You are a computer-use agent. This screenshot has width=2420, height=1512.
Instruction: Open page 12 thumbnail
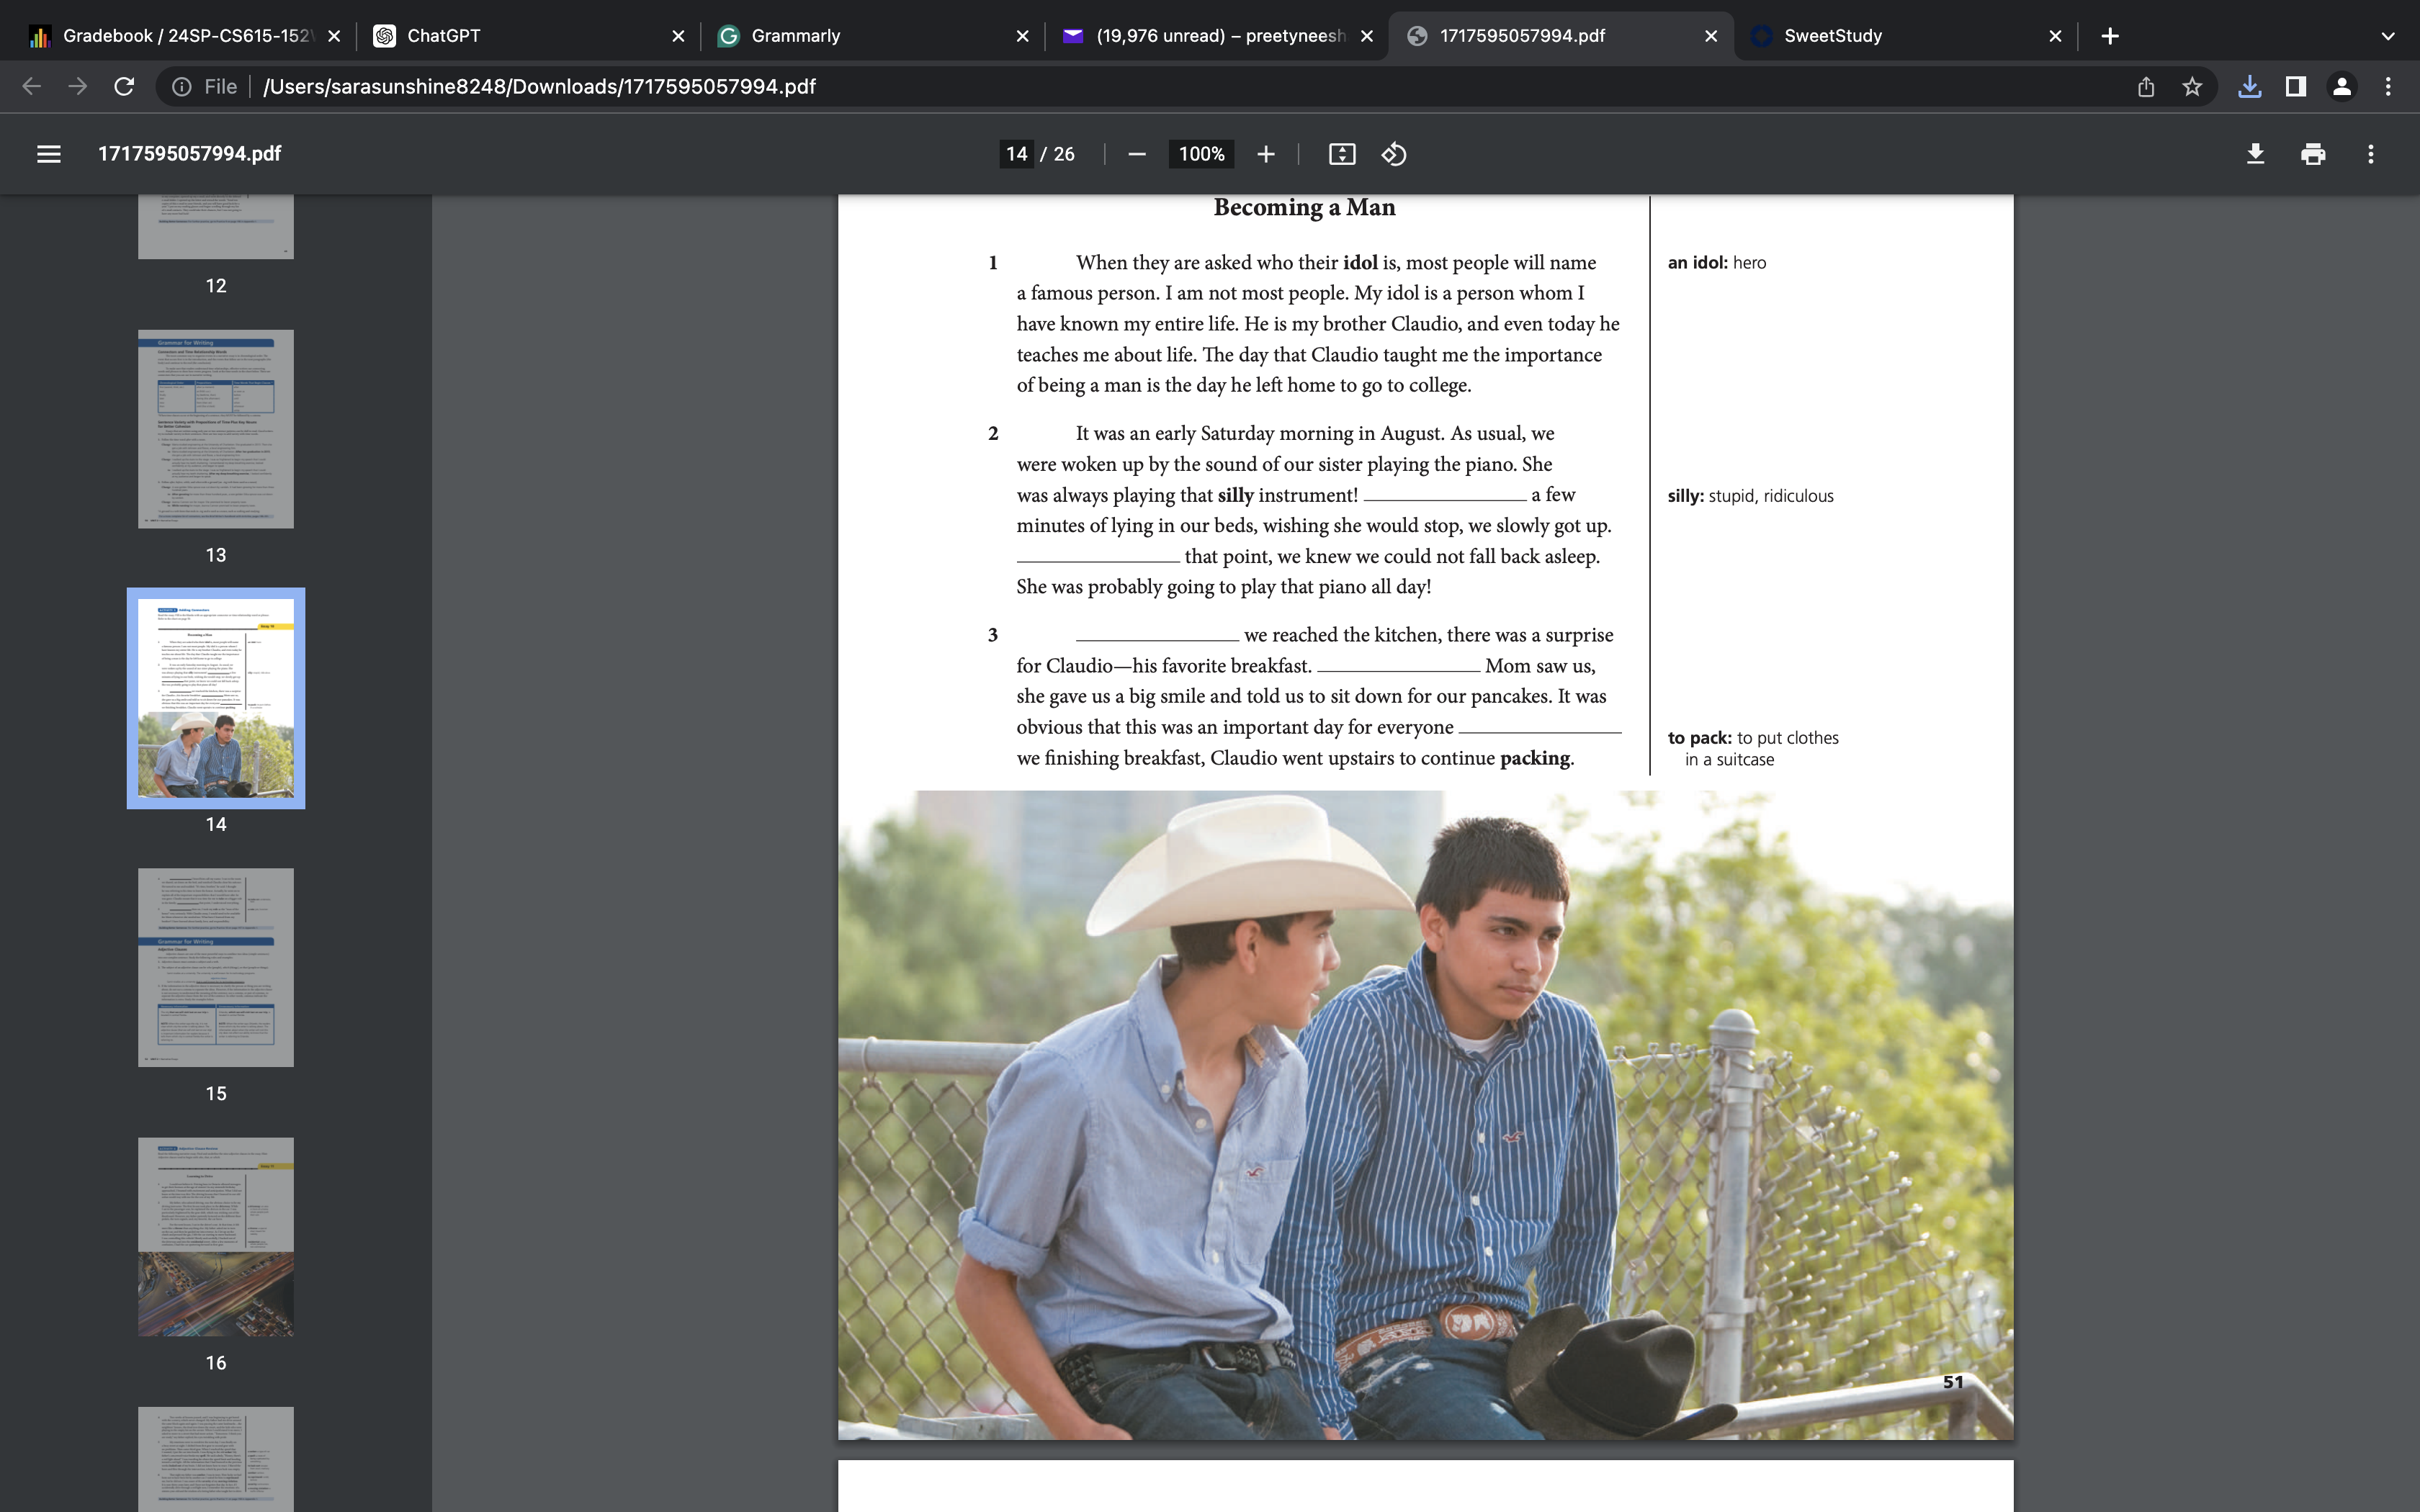click(216, 227)
